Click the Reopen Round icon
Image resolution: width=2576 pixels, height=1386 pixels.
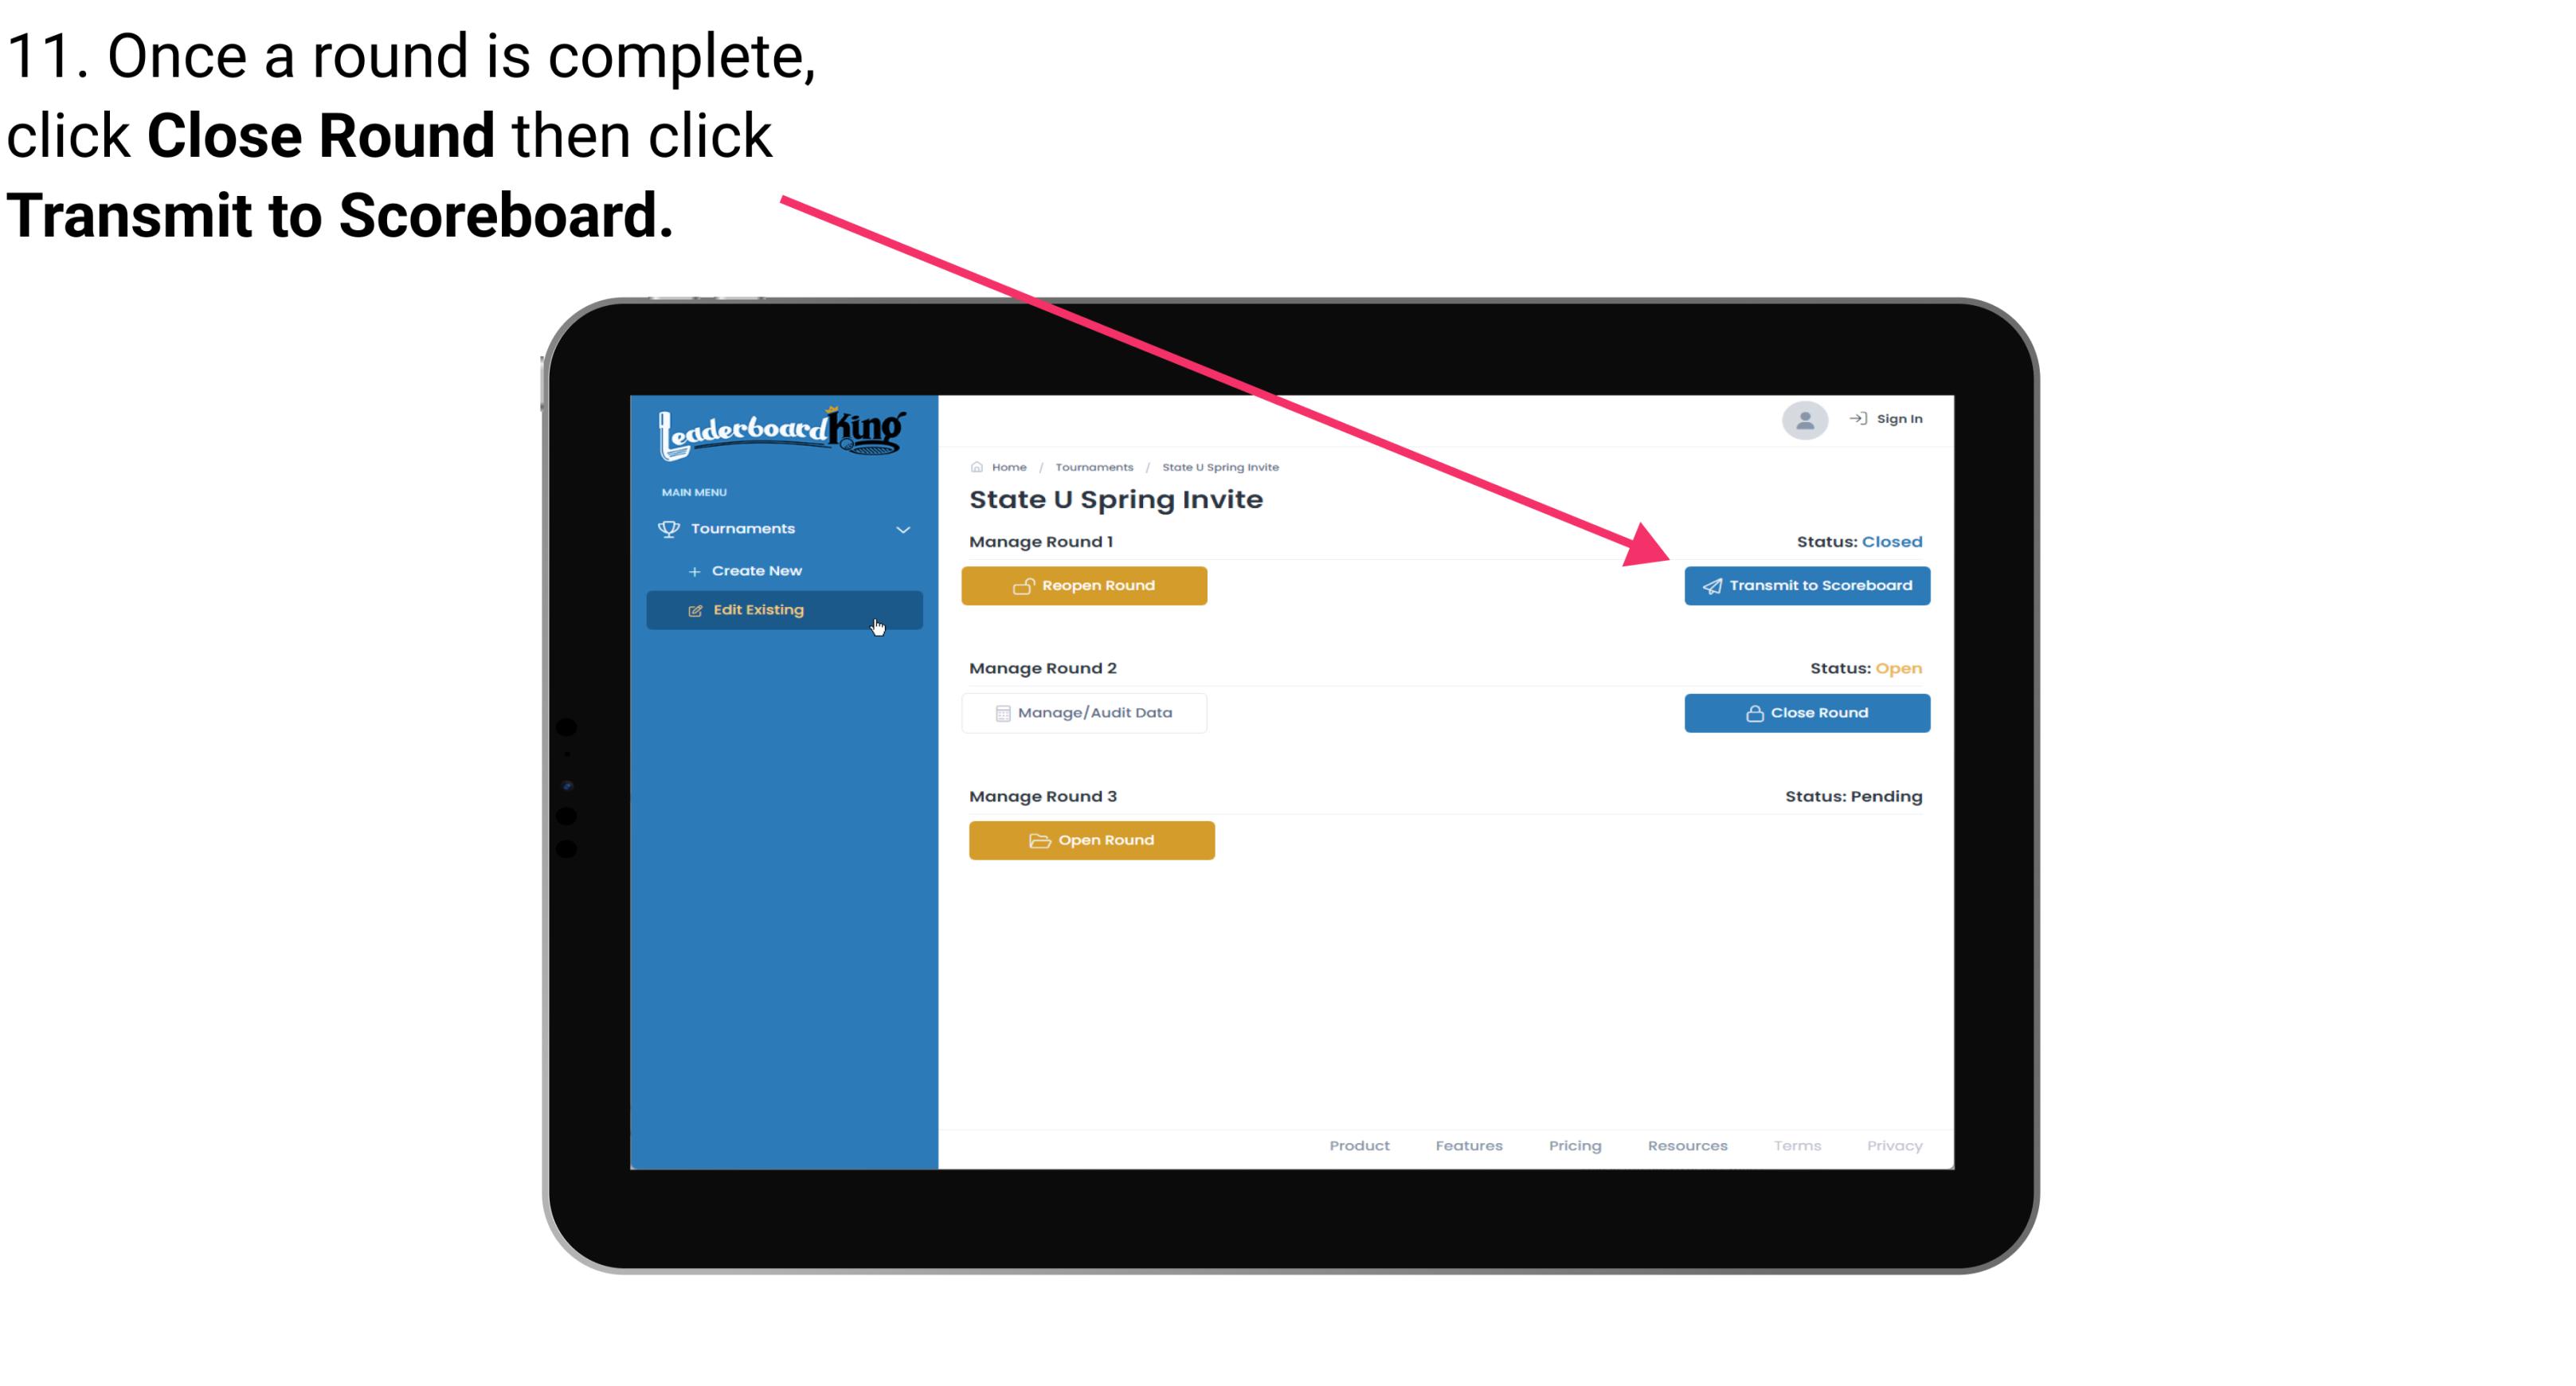(x=1025, y=584)
